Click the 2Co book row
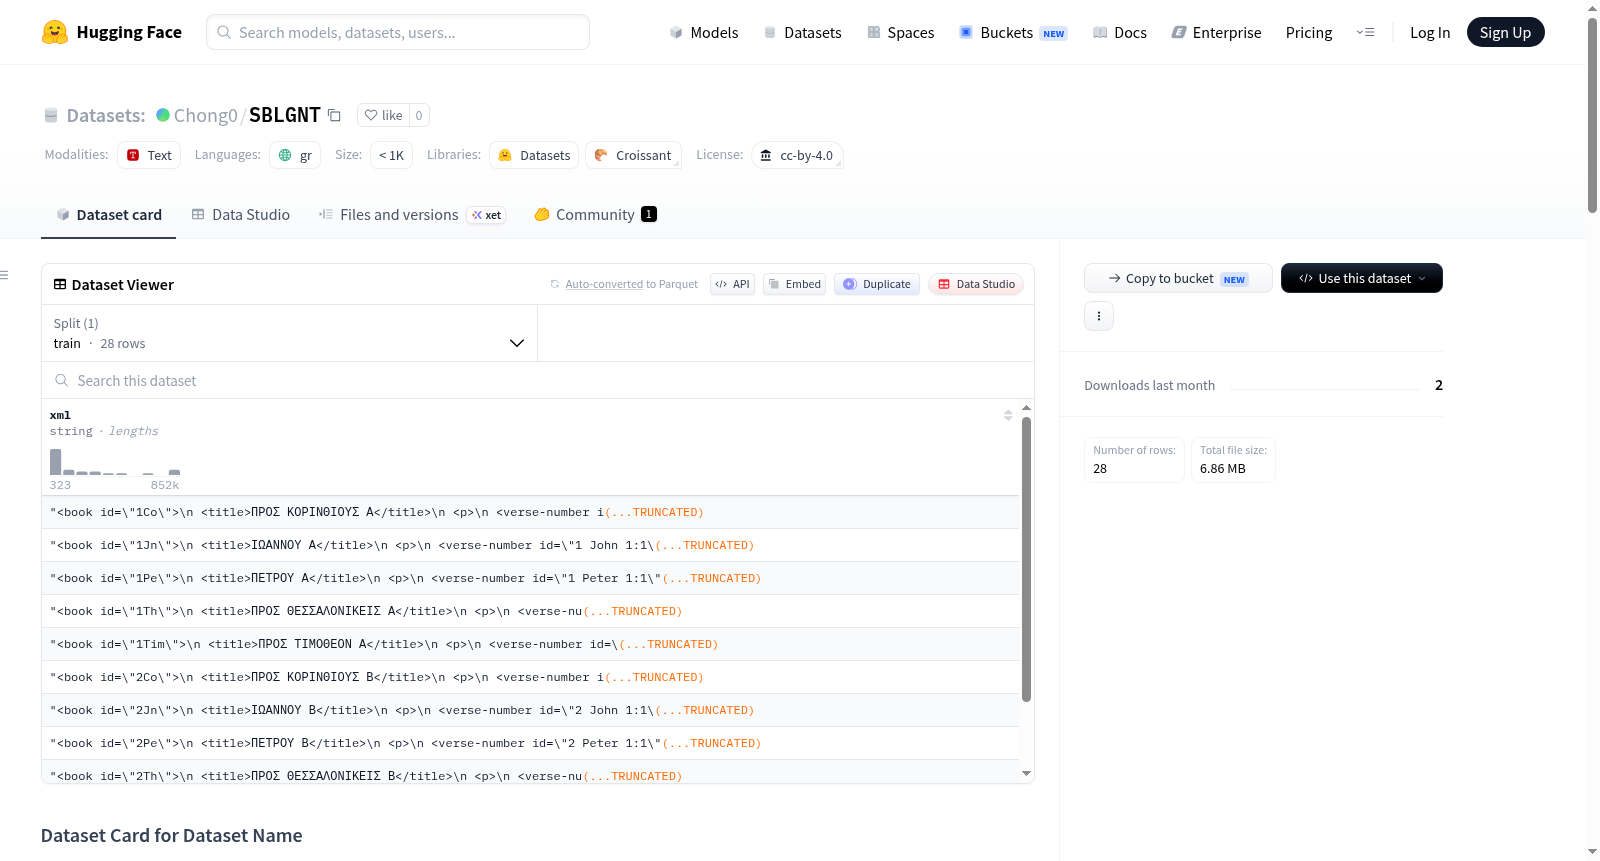The width and height of the screenshot is (1600, 861). pyautogui.click(x=530, y=677)
